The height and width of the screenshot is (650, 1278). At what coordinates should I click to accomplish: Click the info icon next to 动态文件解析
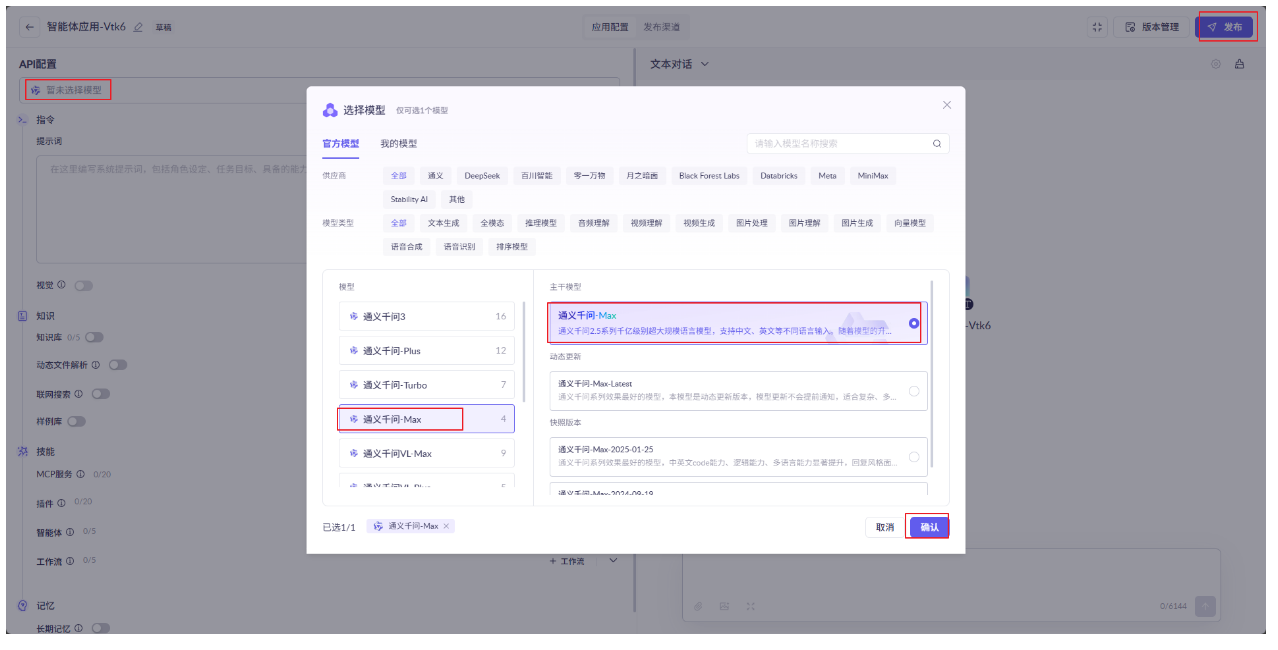[x=98, y=365]
